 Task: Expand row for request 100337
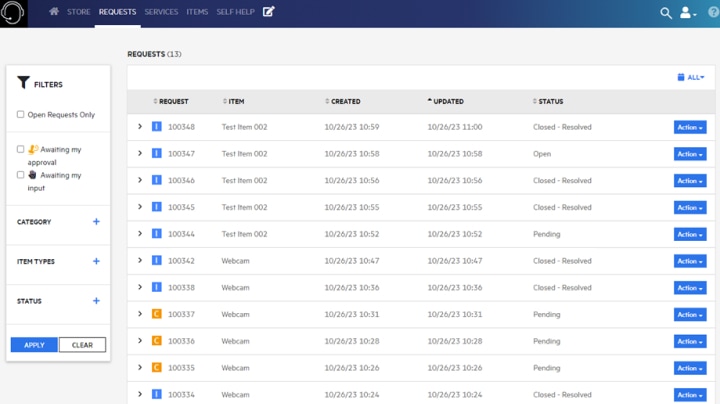point(140,314)
